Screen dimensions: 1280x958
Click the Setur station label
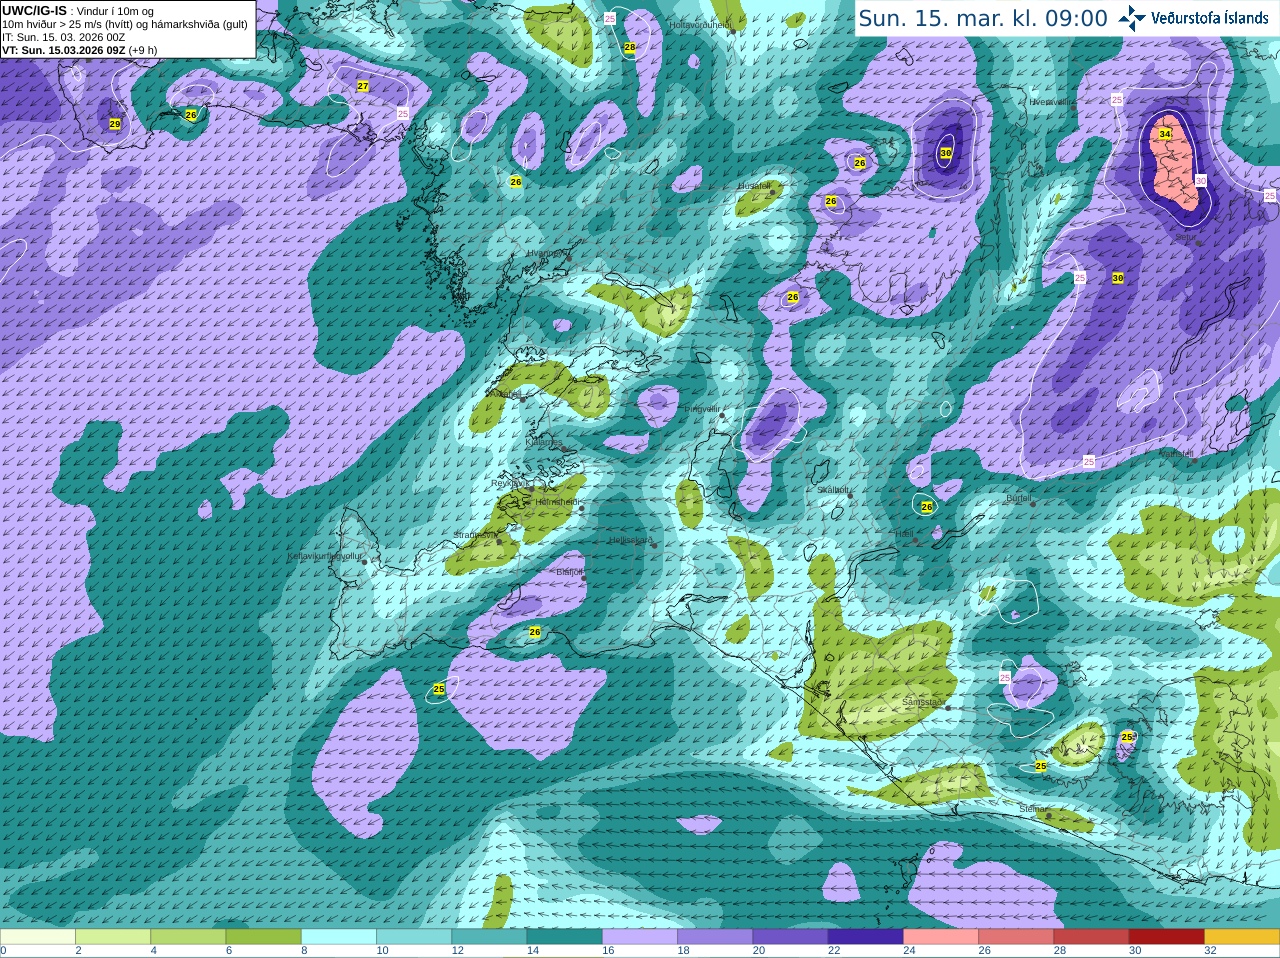[1184, 237]
